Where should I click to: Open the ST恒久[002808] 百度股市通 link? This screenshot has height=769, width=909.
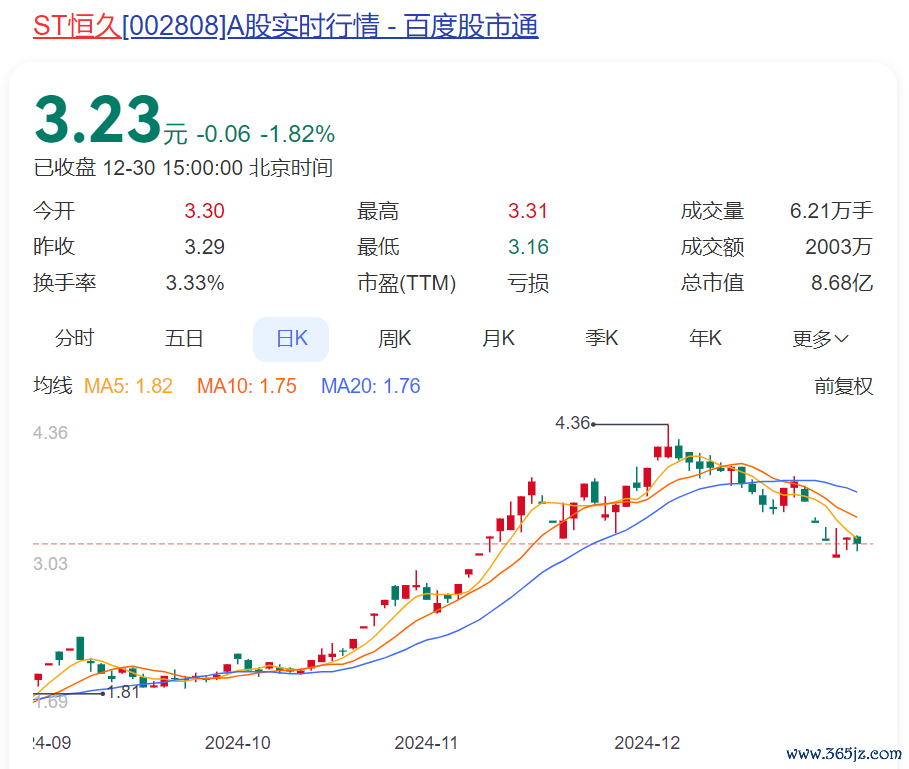(x=286, y=26)
